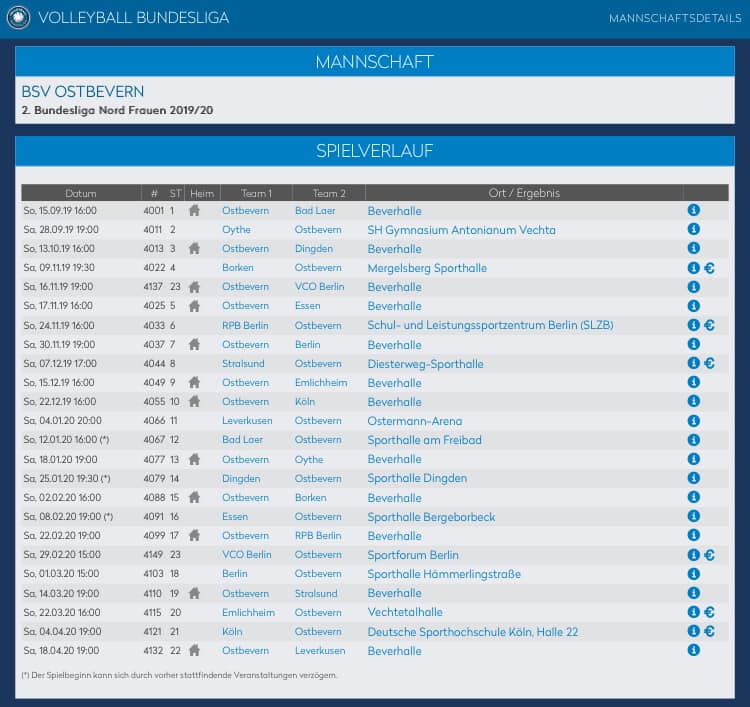The height and width of the screenshot is (707, 750).
Task: Click the Datum column header
Action: [x=81, y=193]
